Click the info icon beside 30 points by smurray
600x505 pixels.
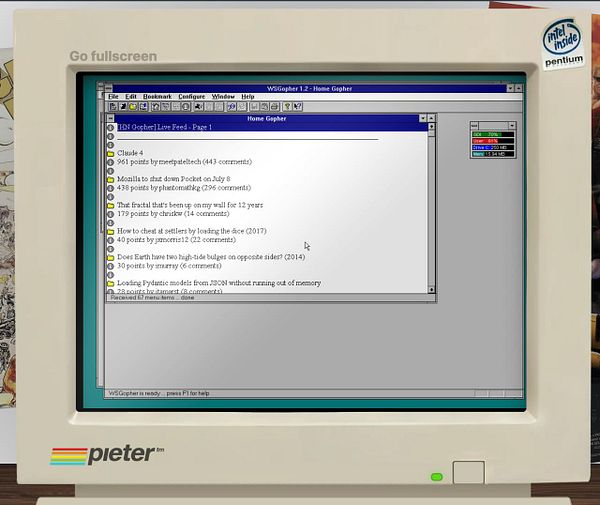(111, 266)
